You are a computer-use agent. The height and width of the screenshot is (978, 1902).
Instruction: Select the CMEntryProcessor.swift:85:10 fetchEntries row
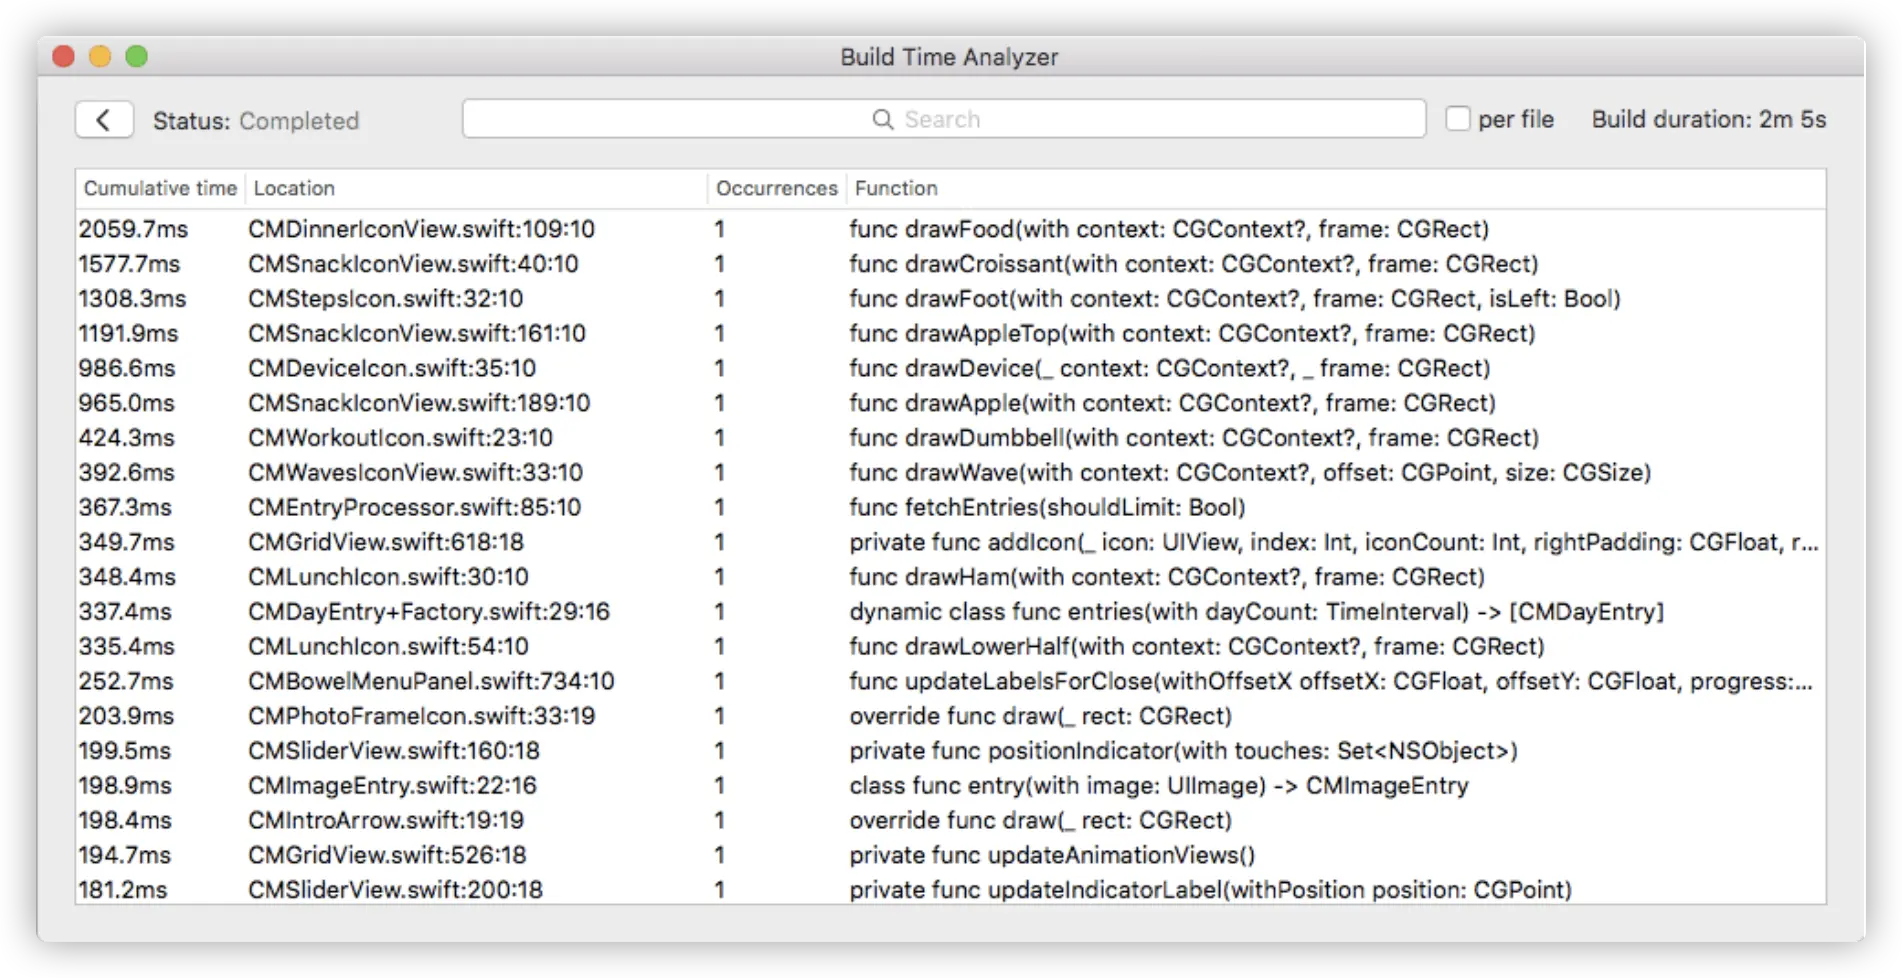tap(950, 507)
